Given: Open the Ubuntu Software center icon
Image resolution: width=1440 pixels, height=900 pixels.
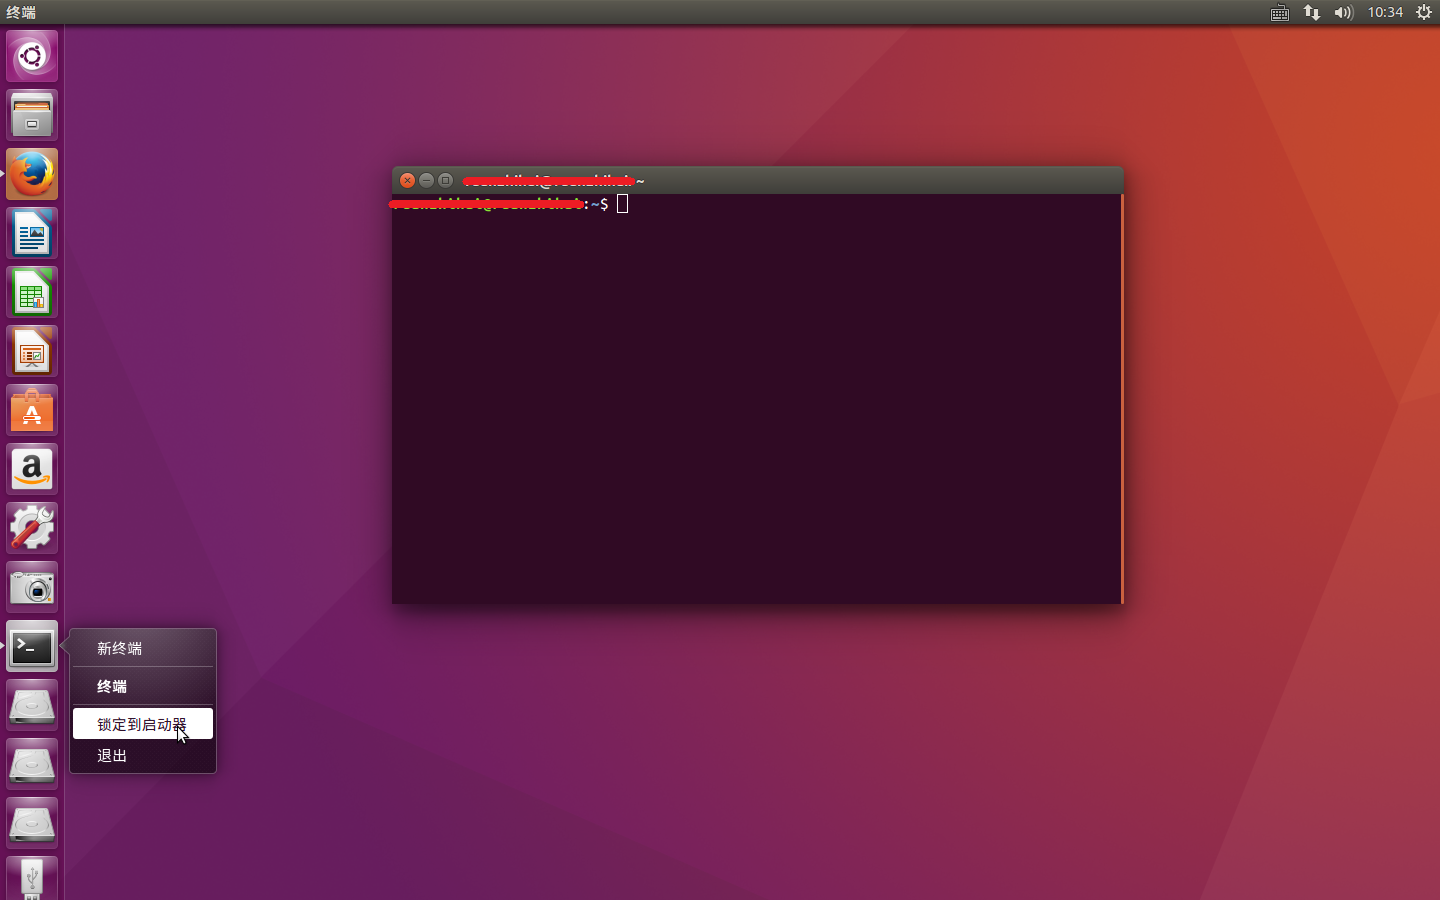Looking at the screenshot, I should coord(31,409).
